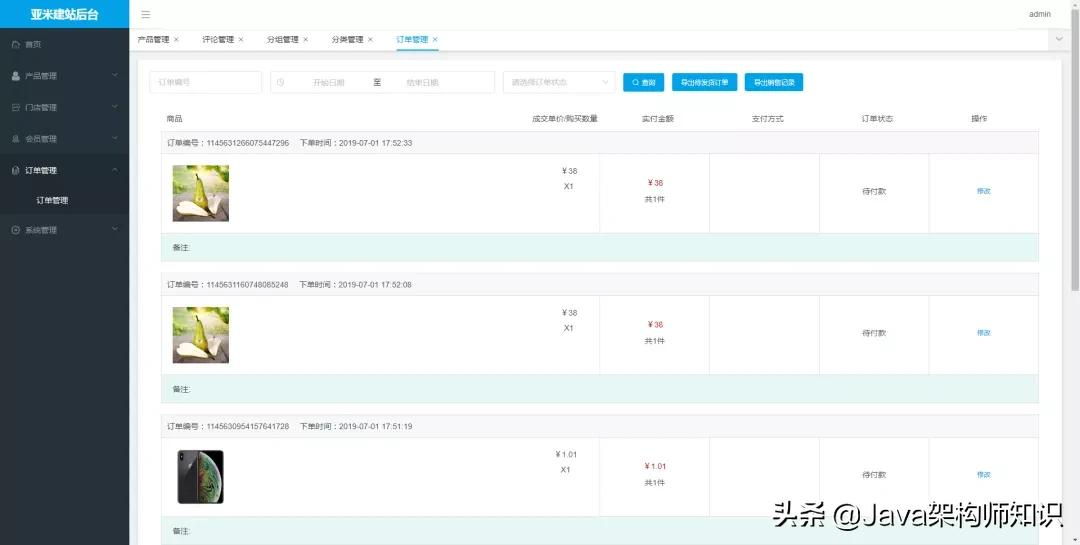Click 待付款 status of order 1145631266075447296
The width and height of the screenshot is (1080, 545).
coord(874,192)
